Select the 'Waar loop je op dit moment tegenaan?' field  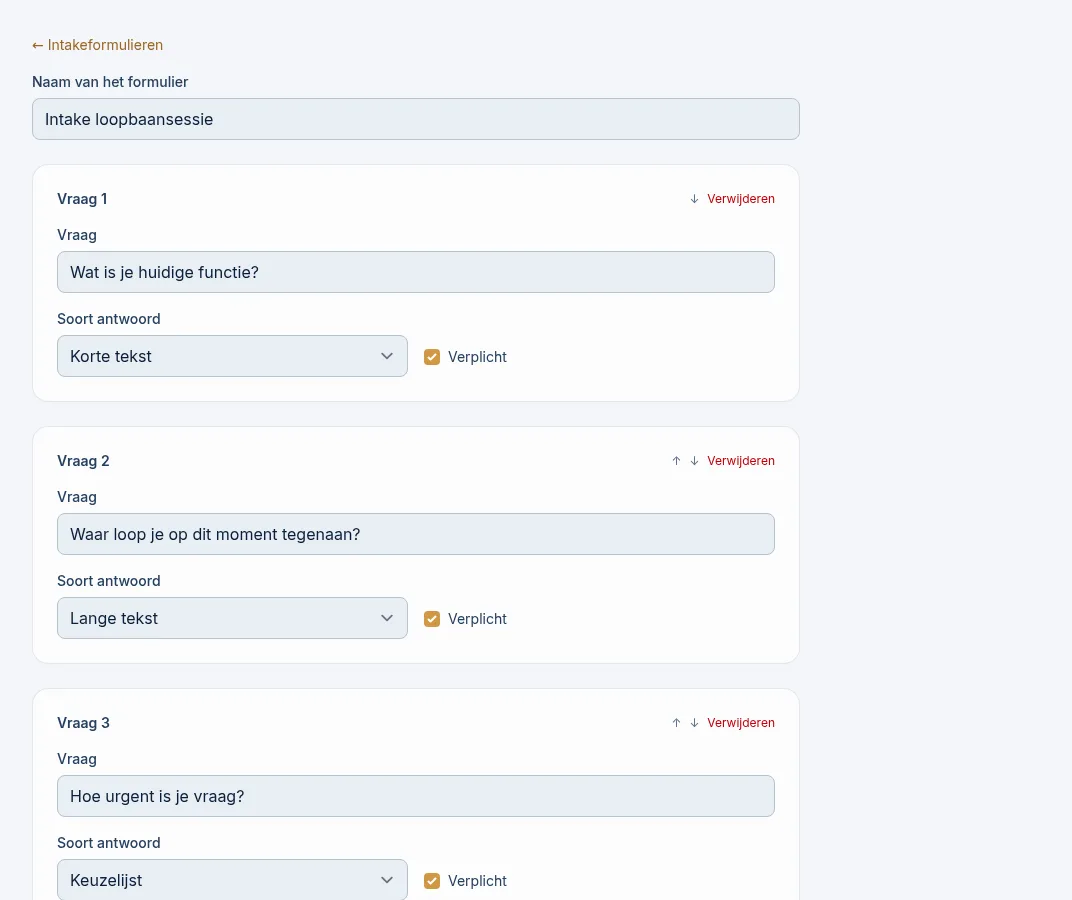pos(416,534)
